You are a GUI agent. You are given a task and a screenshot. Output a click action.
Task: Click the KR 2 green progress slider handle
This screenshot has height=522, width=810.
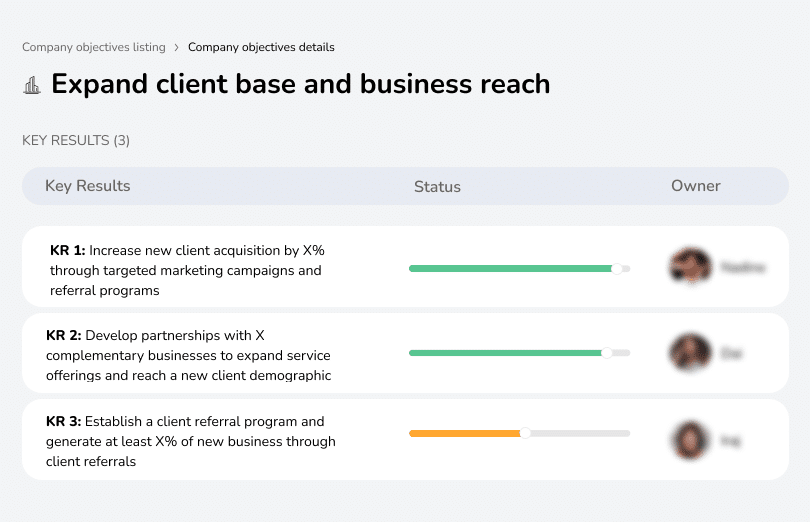tap(606, 352)
